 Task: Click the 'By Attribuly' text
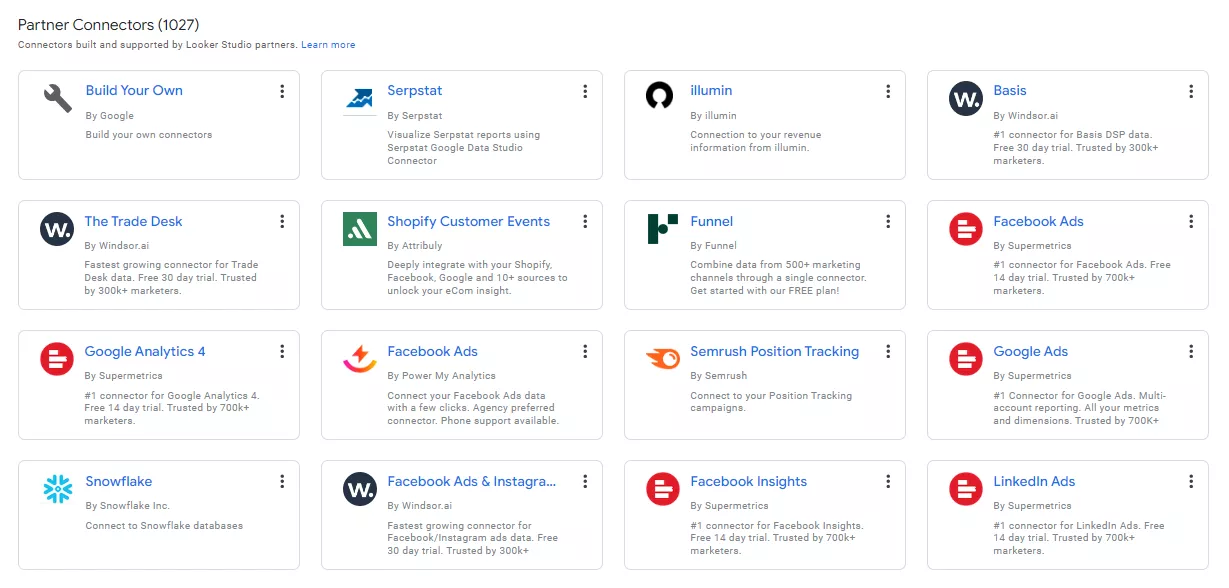[415, 245]
